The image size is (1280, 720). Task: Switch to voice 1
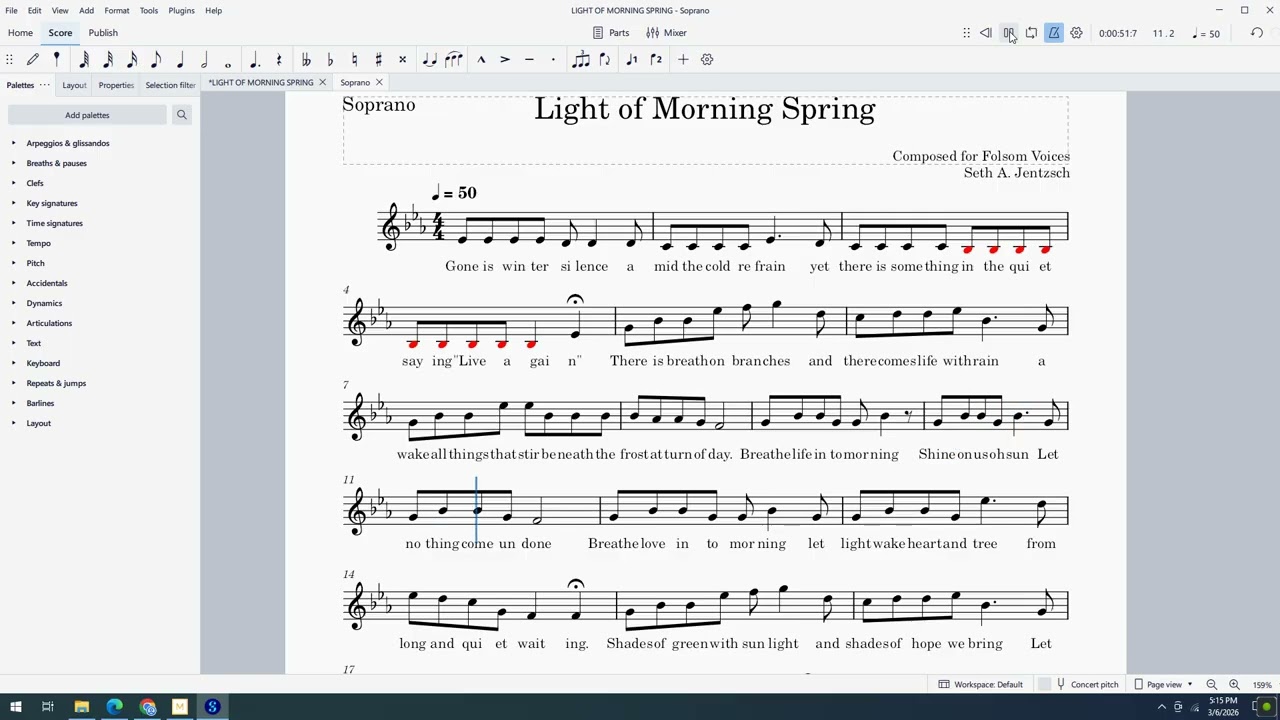pos(632,60)
